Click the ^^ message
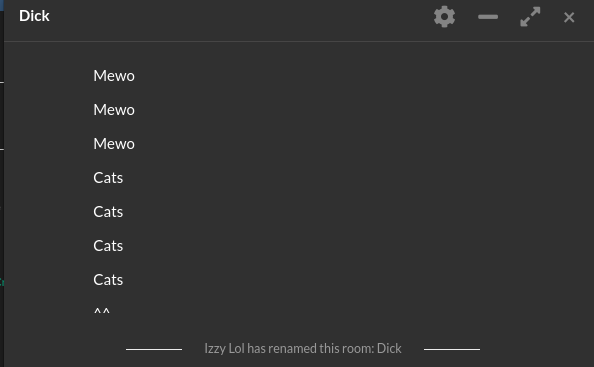 pyautogui.click(x=102, y=311)
